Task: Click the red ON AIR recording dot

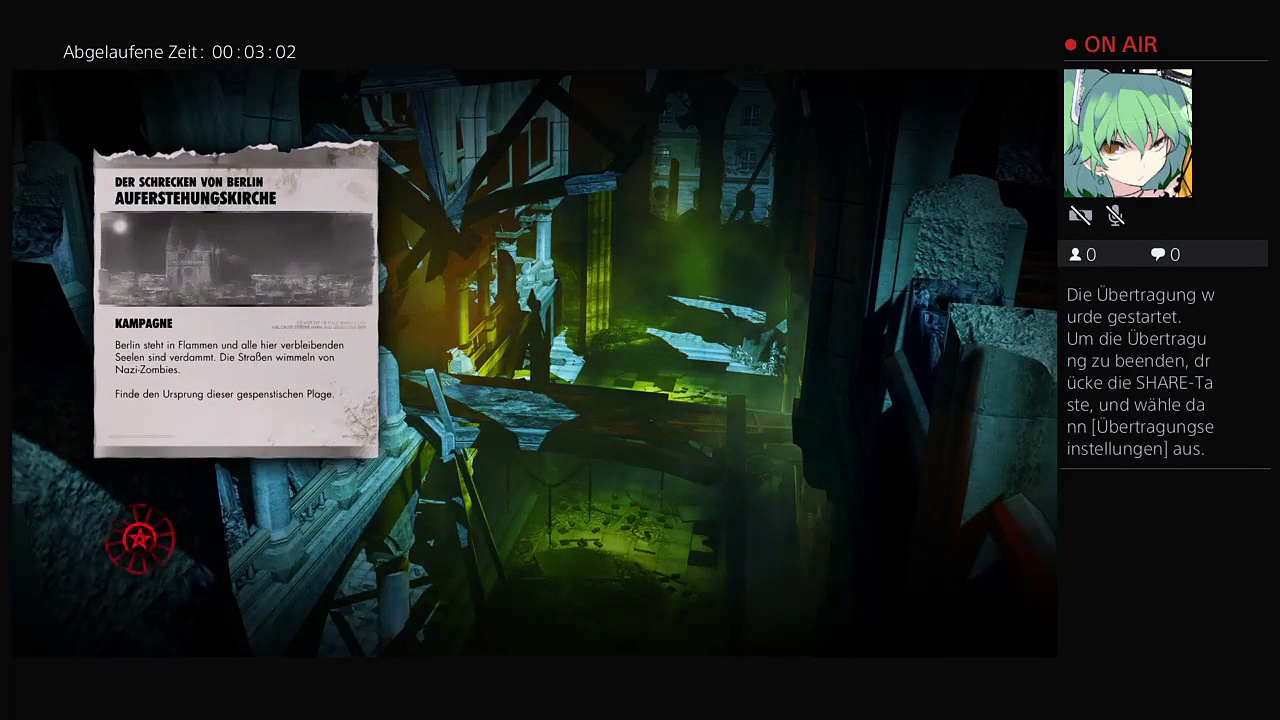Action: coord(1071,45)
